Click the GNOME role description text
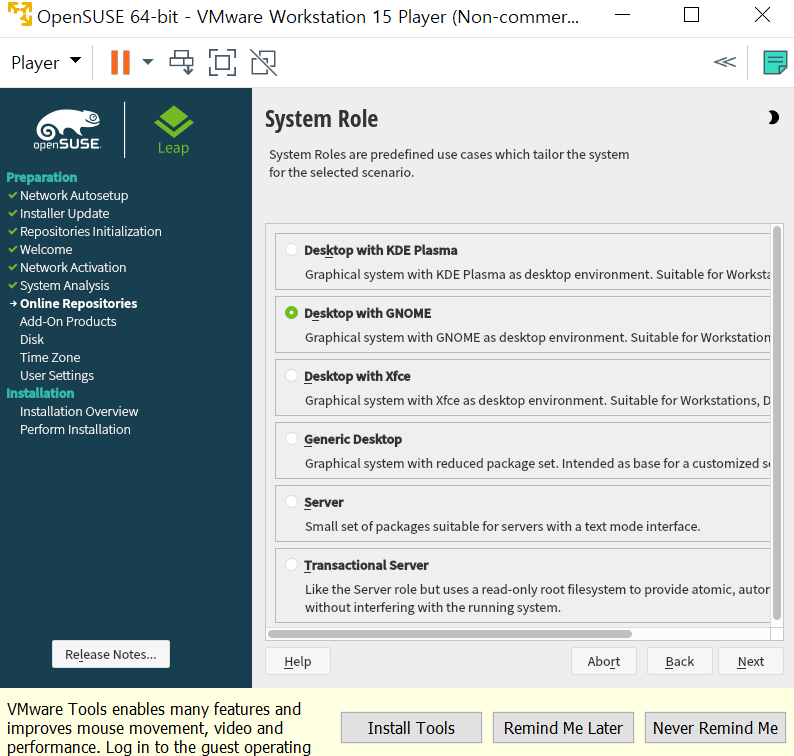 pos(537,337)
